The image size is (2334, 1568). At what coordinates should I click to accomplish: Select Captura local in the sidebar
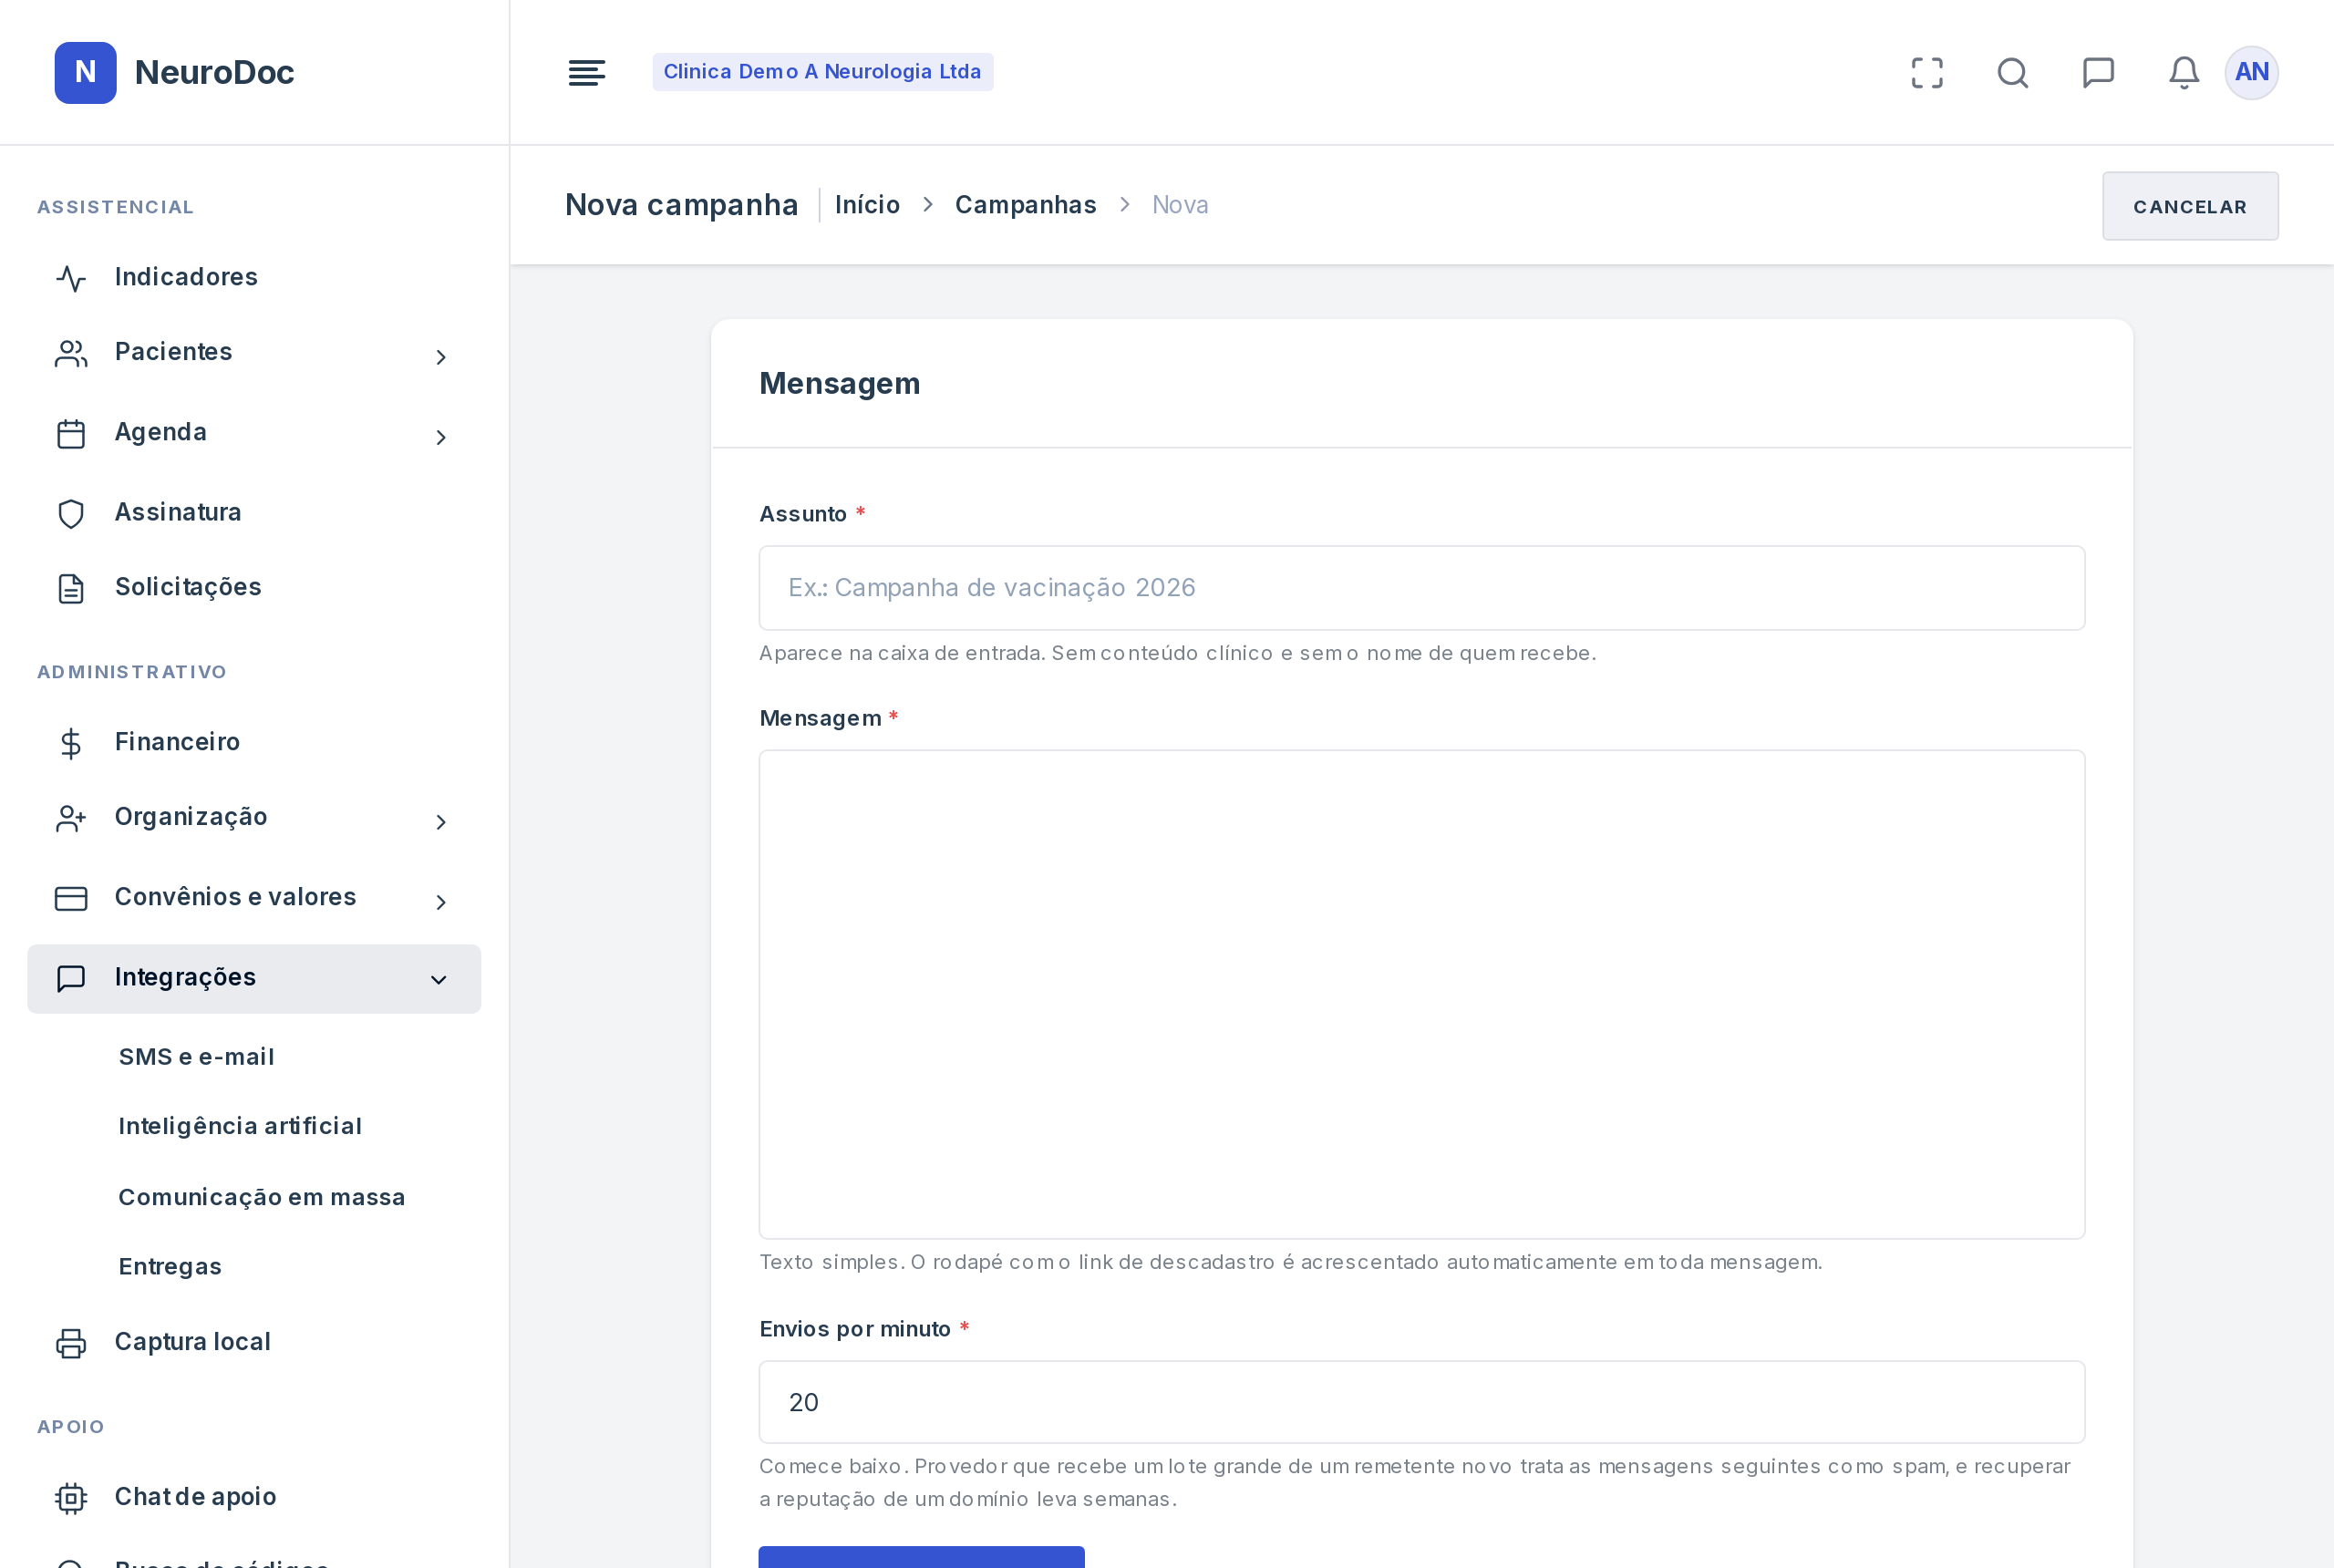[x=254, y=1343]
